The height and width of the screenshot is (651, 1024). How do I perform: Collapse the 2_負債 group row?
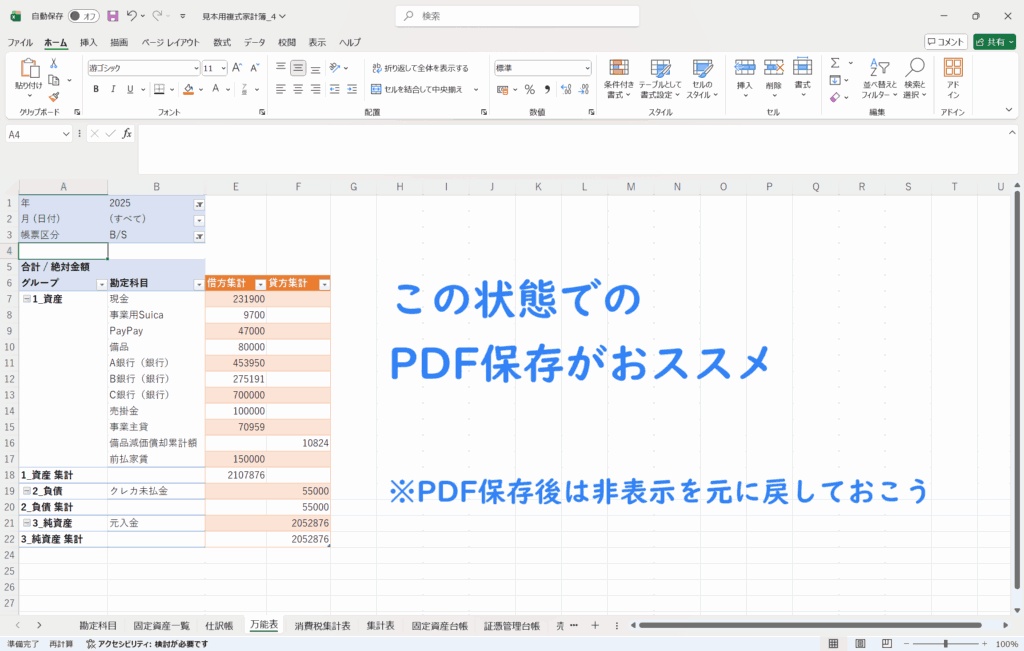[27, 491]
